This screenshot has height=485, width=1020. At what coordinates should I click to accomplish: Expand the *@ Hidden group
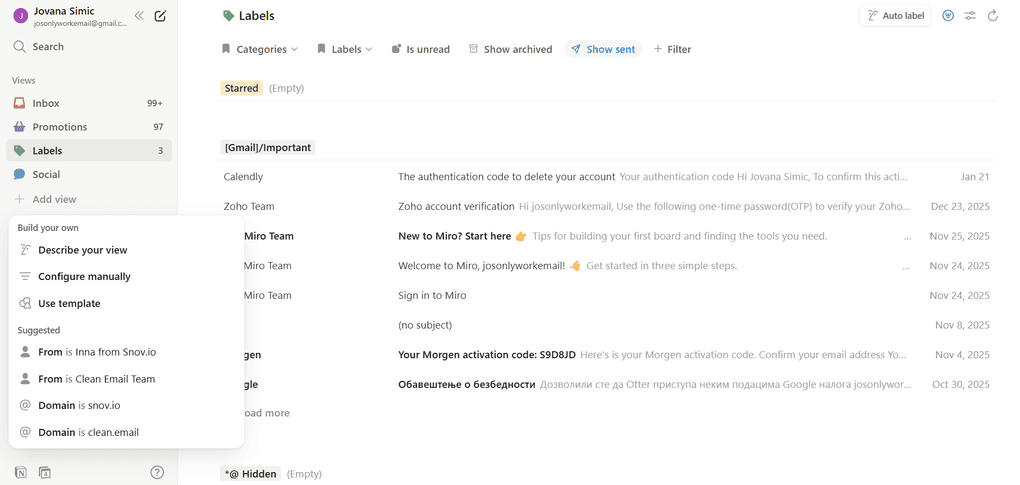[x=250, y=474]
